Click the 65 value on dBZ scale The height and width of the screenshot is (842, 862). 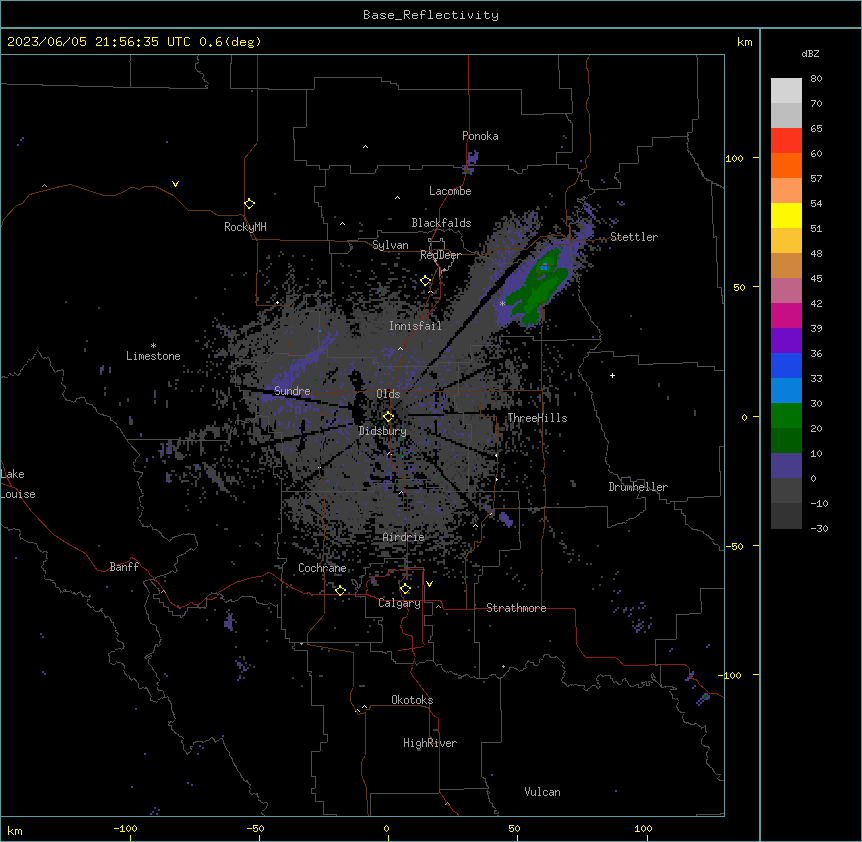(x=816, y=129)
